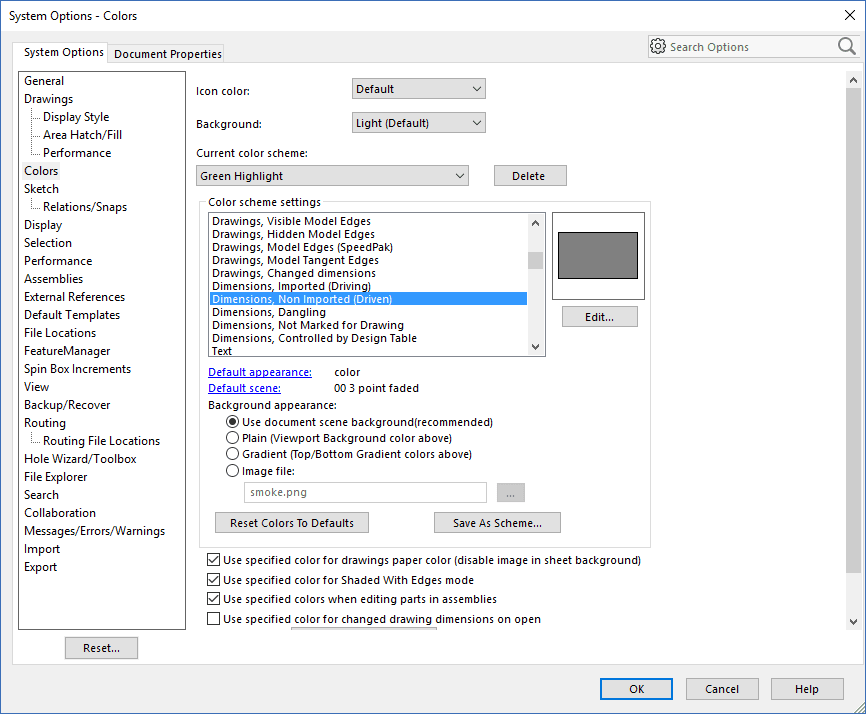Image resolution: width=866 pixels, height=714 pixels.
Task: Switch to the Document Properties tab
Action: click(x=168, y=54)
